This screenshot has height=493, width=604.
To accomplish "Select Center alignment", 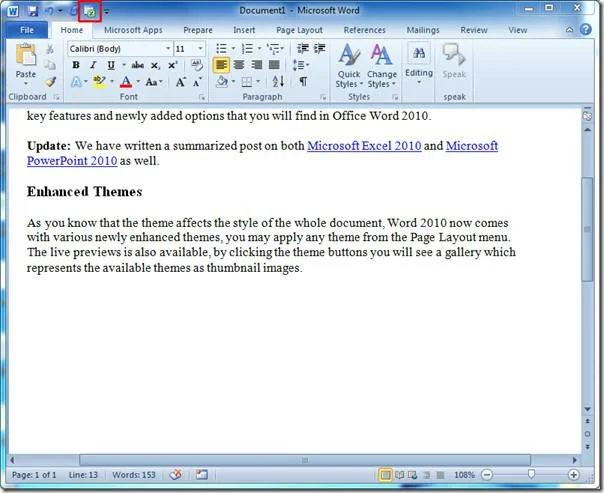I will 239,65.
